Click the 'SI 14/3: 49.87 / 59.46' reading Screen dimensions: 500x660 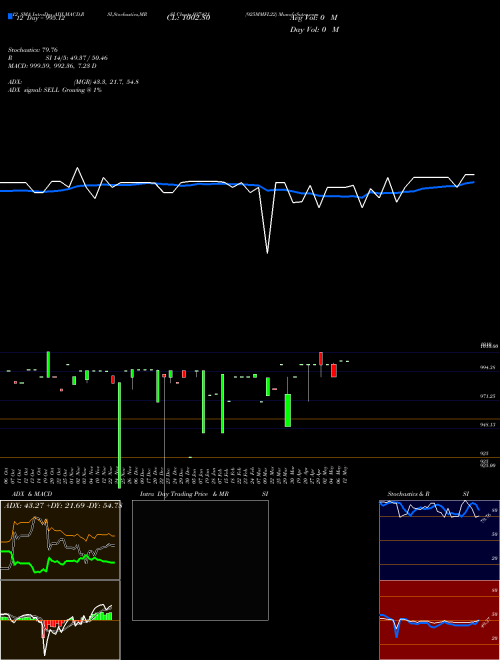(77, 58)
